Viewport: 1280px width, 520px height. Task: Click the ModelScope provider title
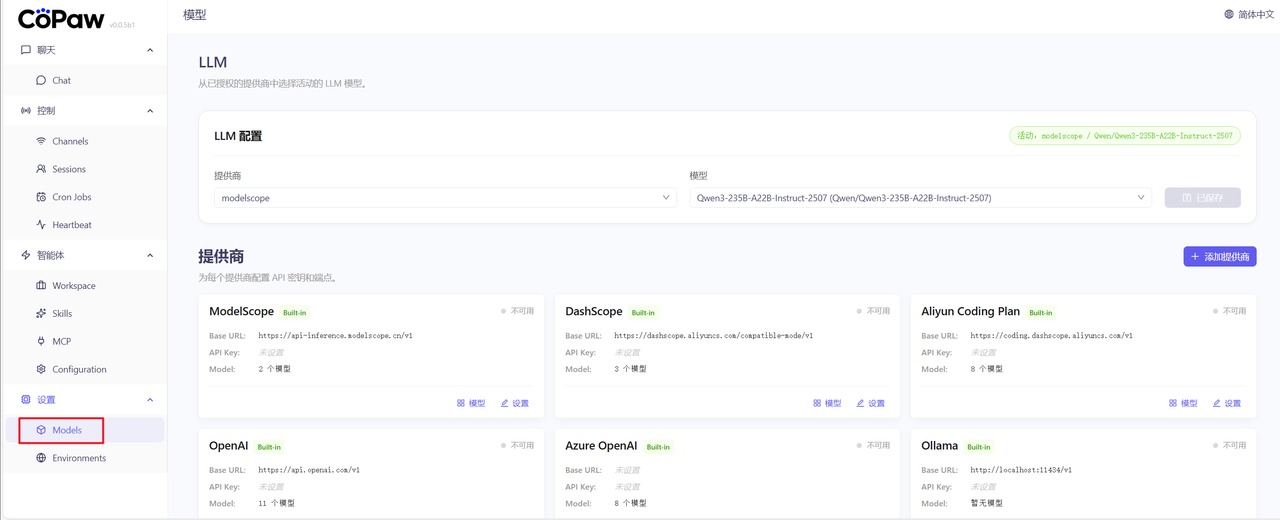point(241,312)
